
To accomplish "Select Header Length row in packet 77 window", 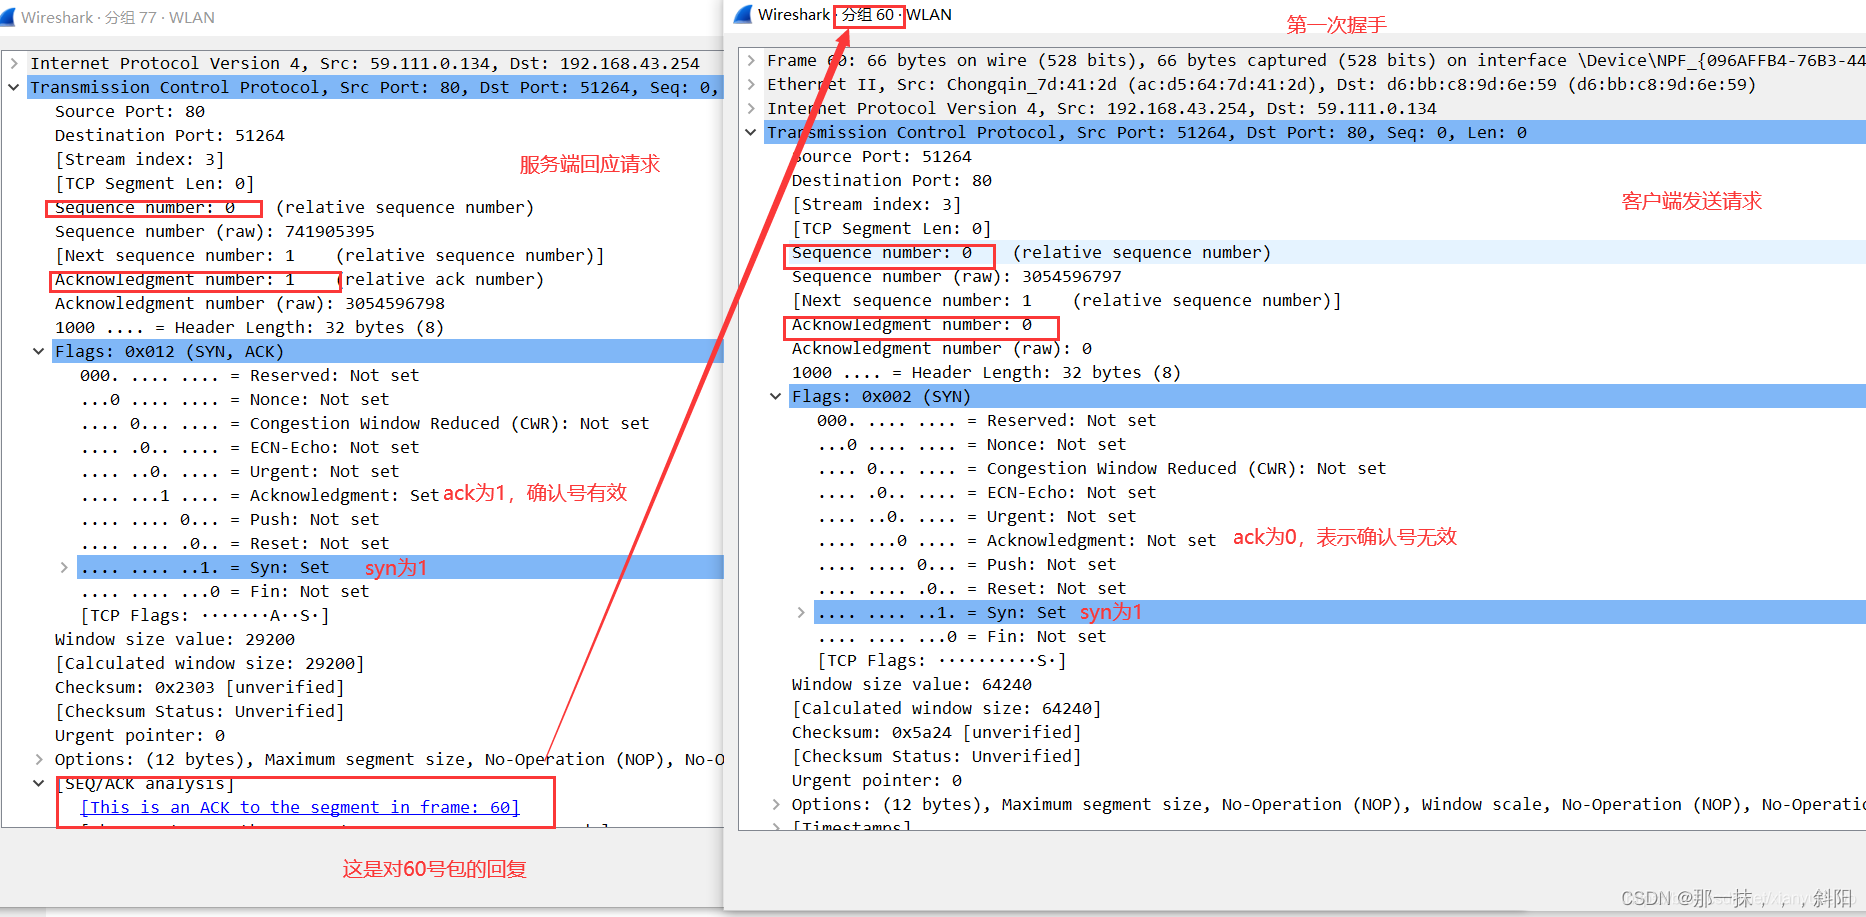I will [x=249, y=327].
